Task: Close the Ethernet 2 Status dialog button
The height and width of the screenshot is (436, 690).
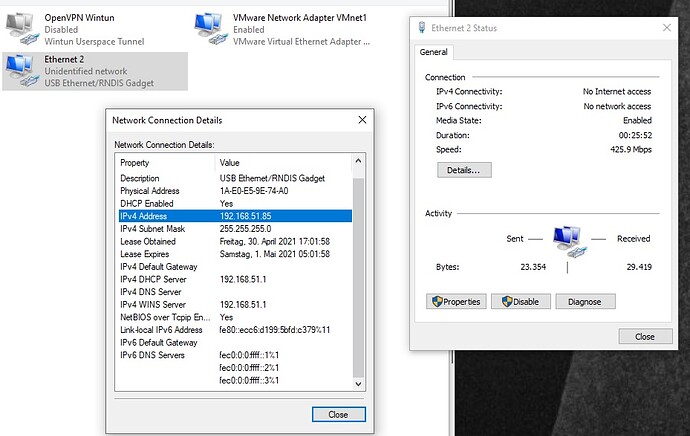Action: (x=645, y=337)
